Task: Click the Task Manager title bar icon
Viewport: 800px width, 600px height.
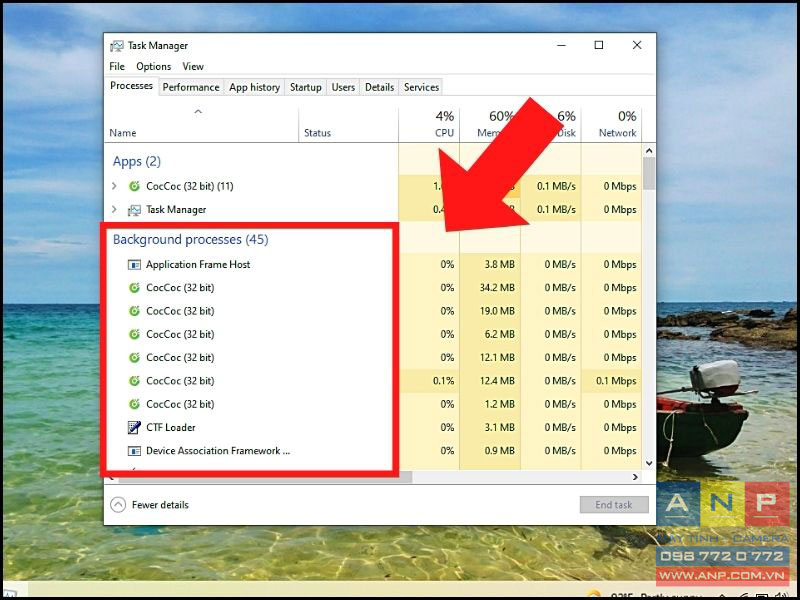Action: point(117,45)
